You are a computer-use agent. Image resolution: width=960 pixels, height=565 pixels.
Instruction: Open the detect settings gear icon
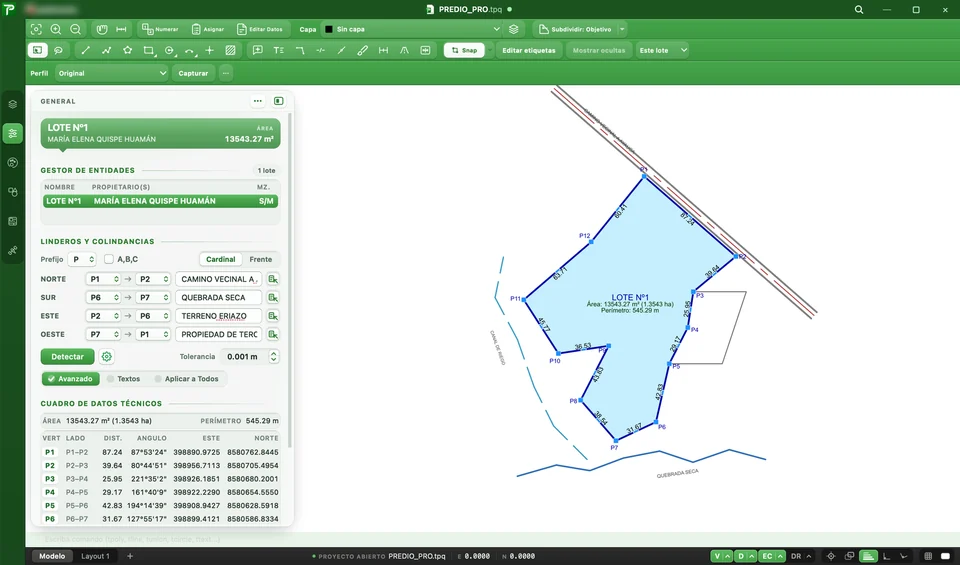coord(107,356)
